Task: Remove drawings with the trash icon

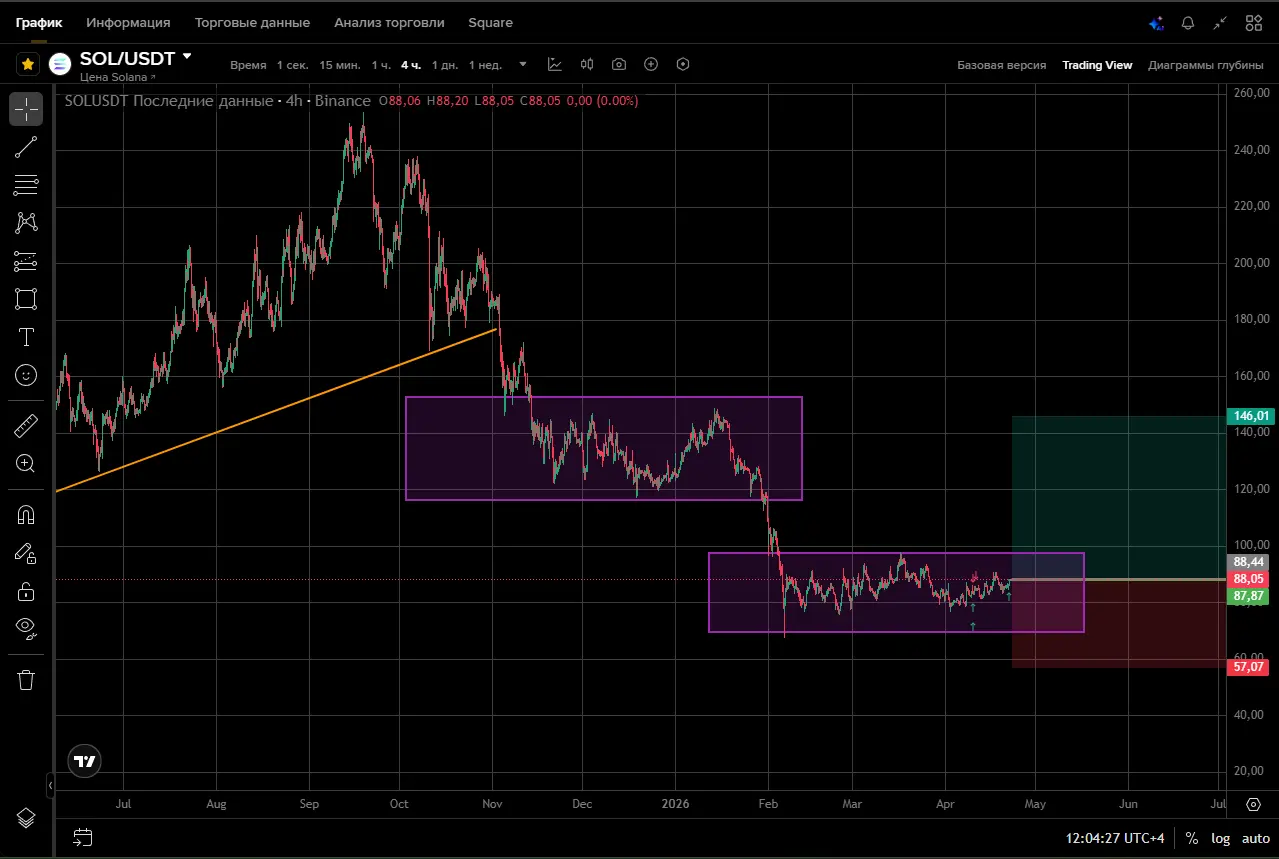Action: pos(26,680)
